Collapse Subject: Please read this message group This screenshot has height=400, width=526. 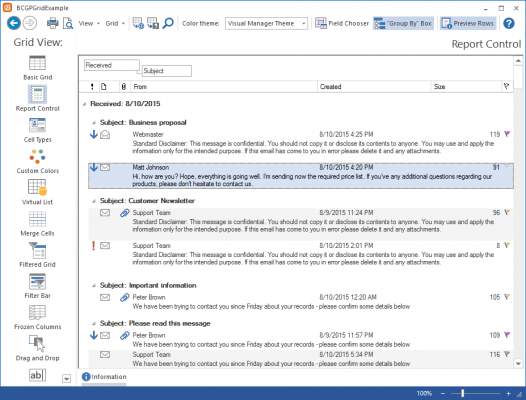(x=94, y=323)
